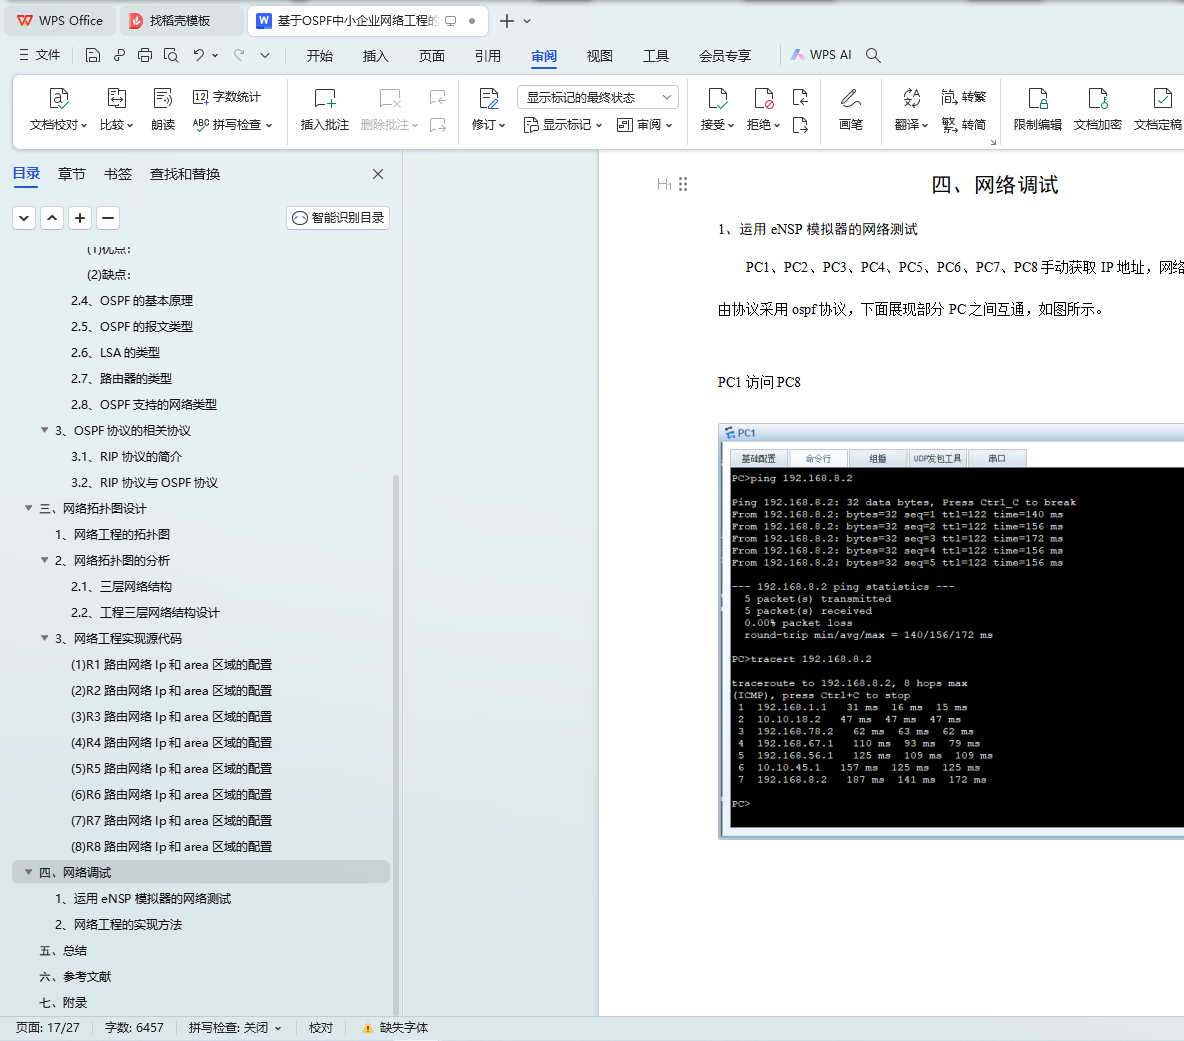Convert text with 转简
This screenshot has height=1041, width=1184.
click(x=964, y=125)
